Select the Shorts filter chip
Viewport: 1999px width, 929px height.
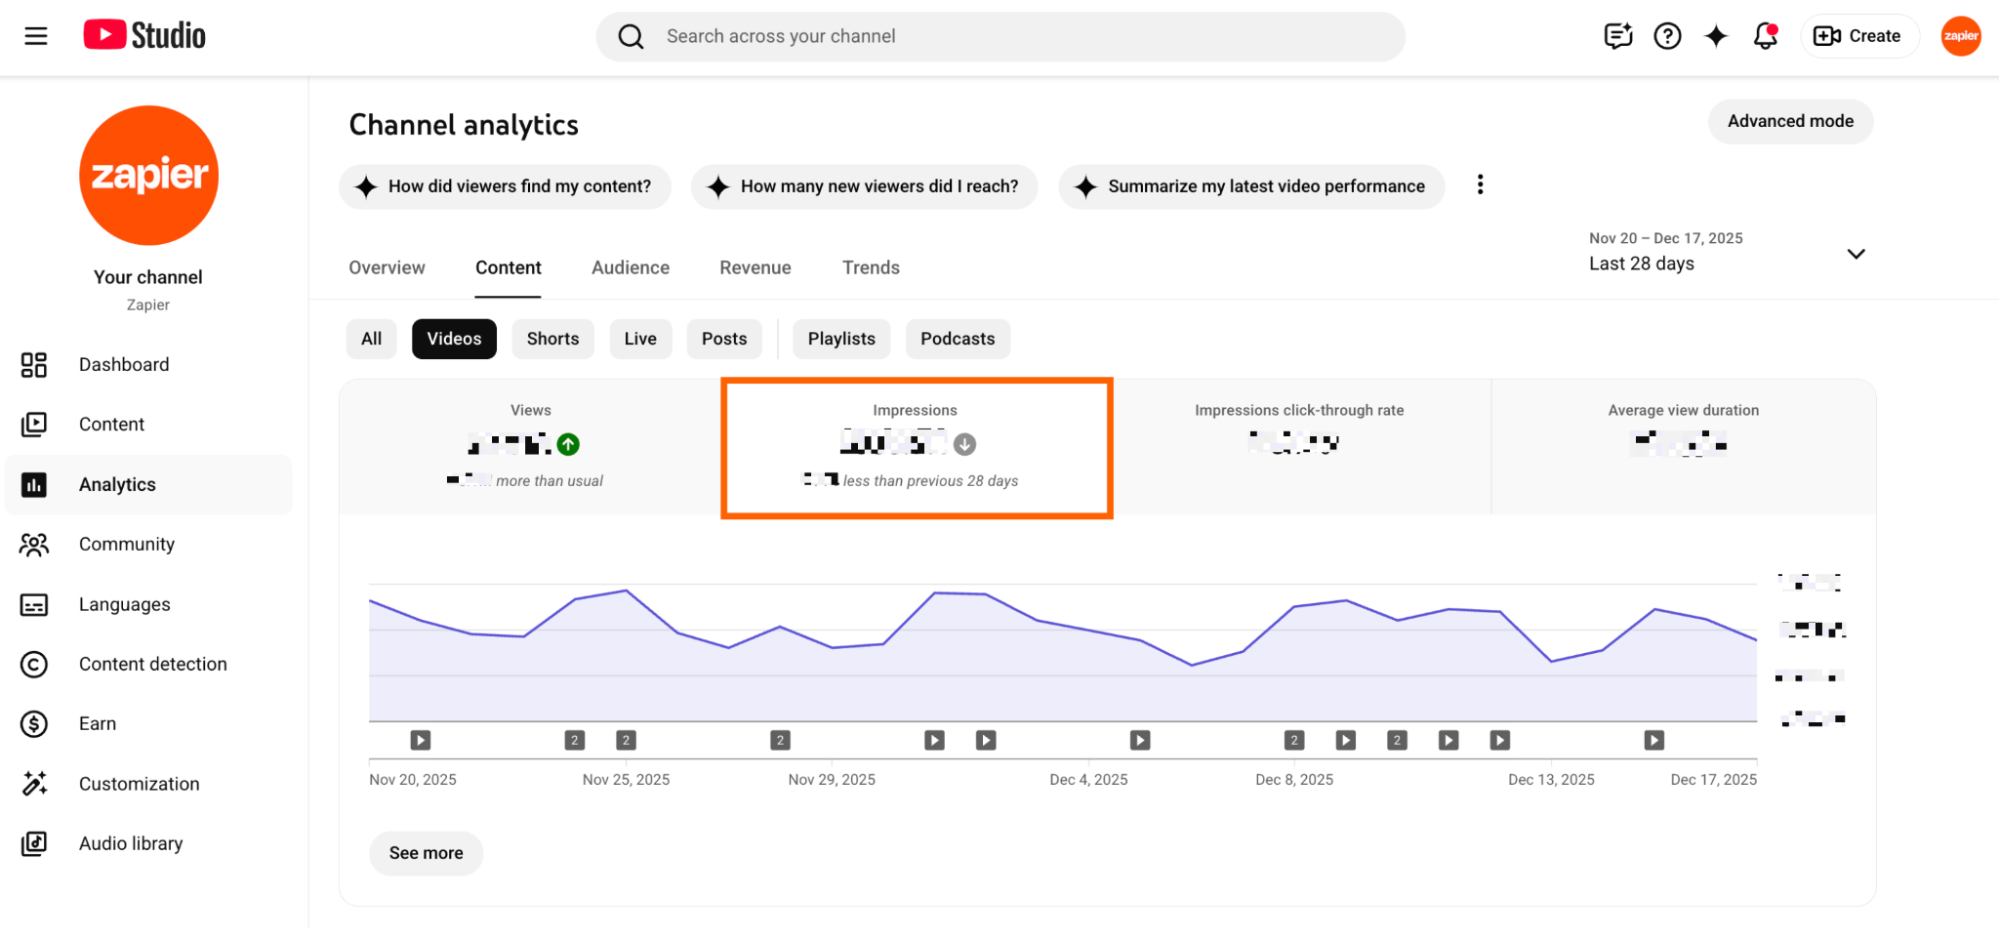[x=552, y=339]
